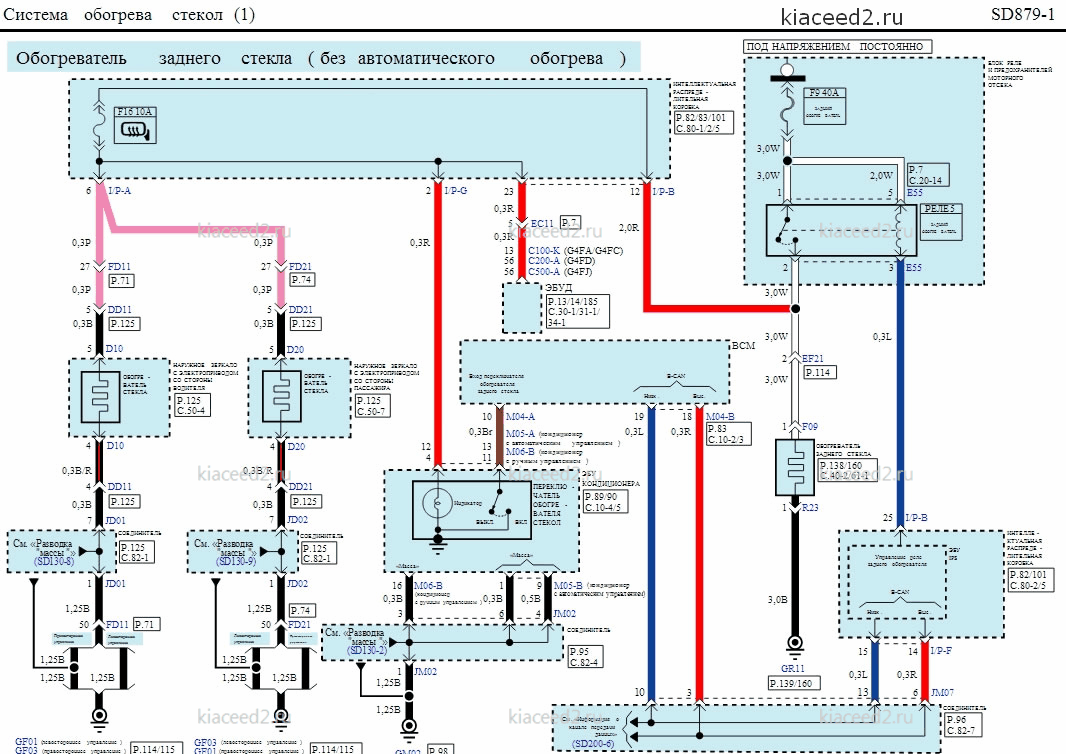The image size is (1066, 754).
Task: Click the rear defrost icon under F16 10A
Action: pyautogui.click(x=135, y=130)
